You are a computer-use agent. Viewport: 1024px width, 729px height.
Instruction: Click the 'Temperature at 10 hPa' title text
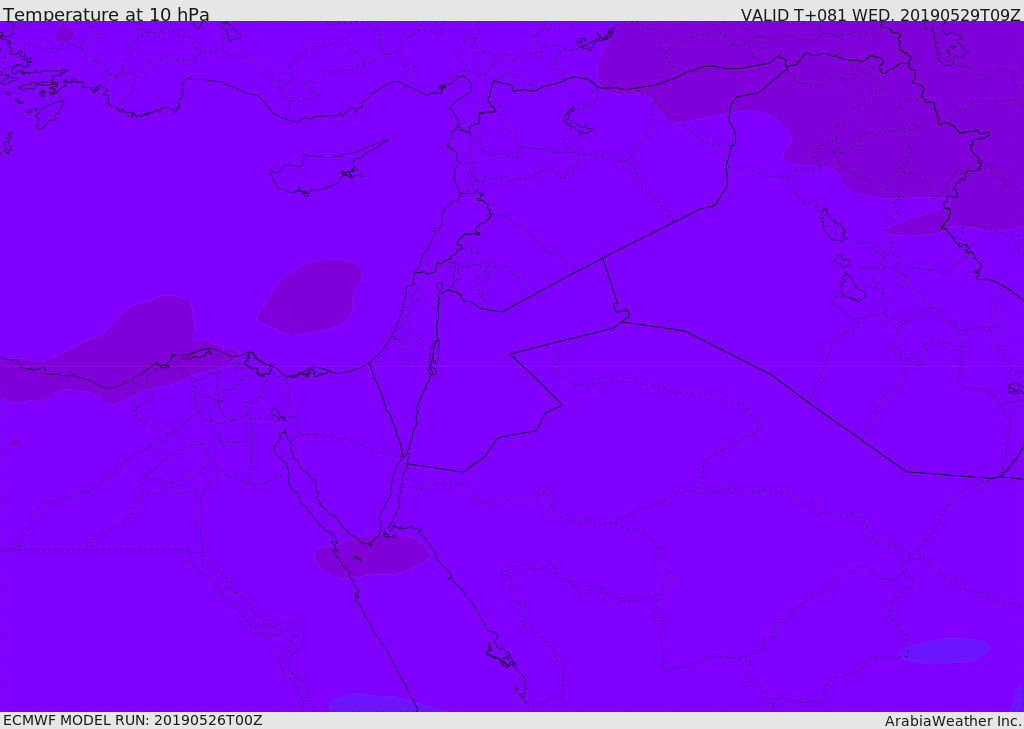106,14
